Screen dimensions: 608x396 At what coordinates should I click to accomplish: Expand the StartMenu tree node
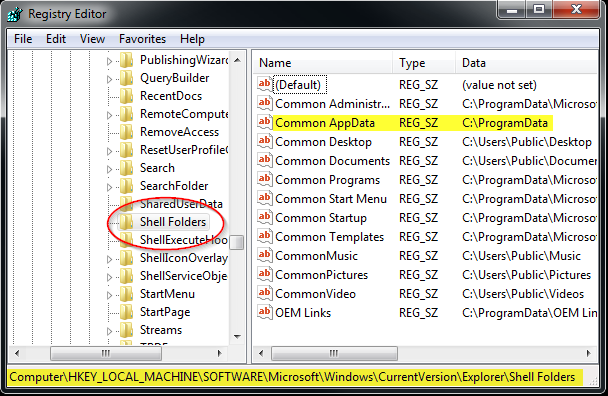point(109,295)
